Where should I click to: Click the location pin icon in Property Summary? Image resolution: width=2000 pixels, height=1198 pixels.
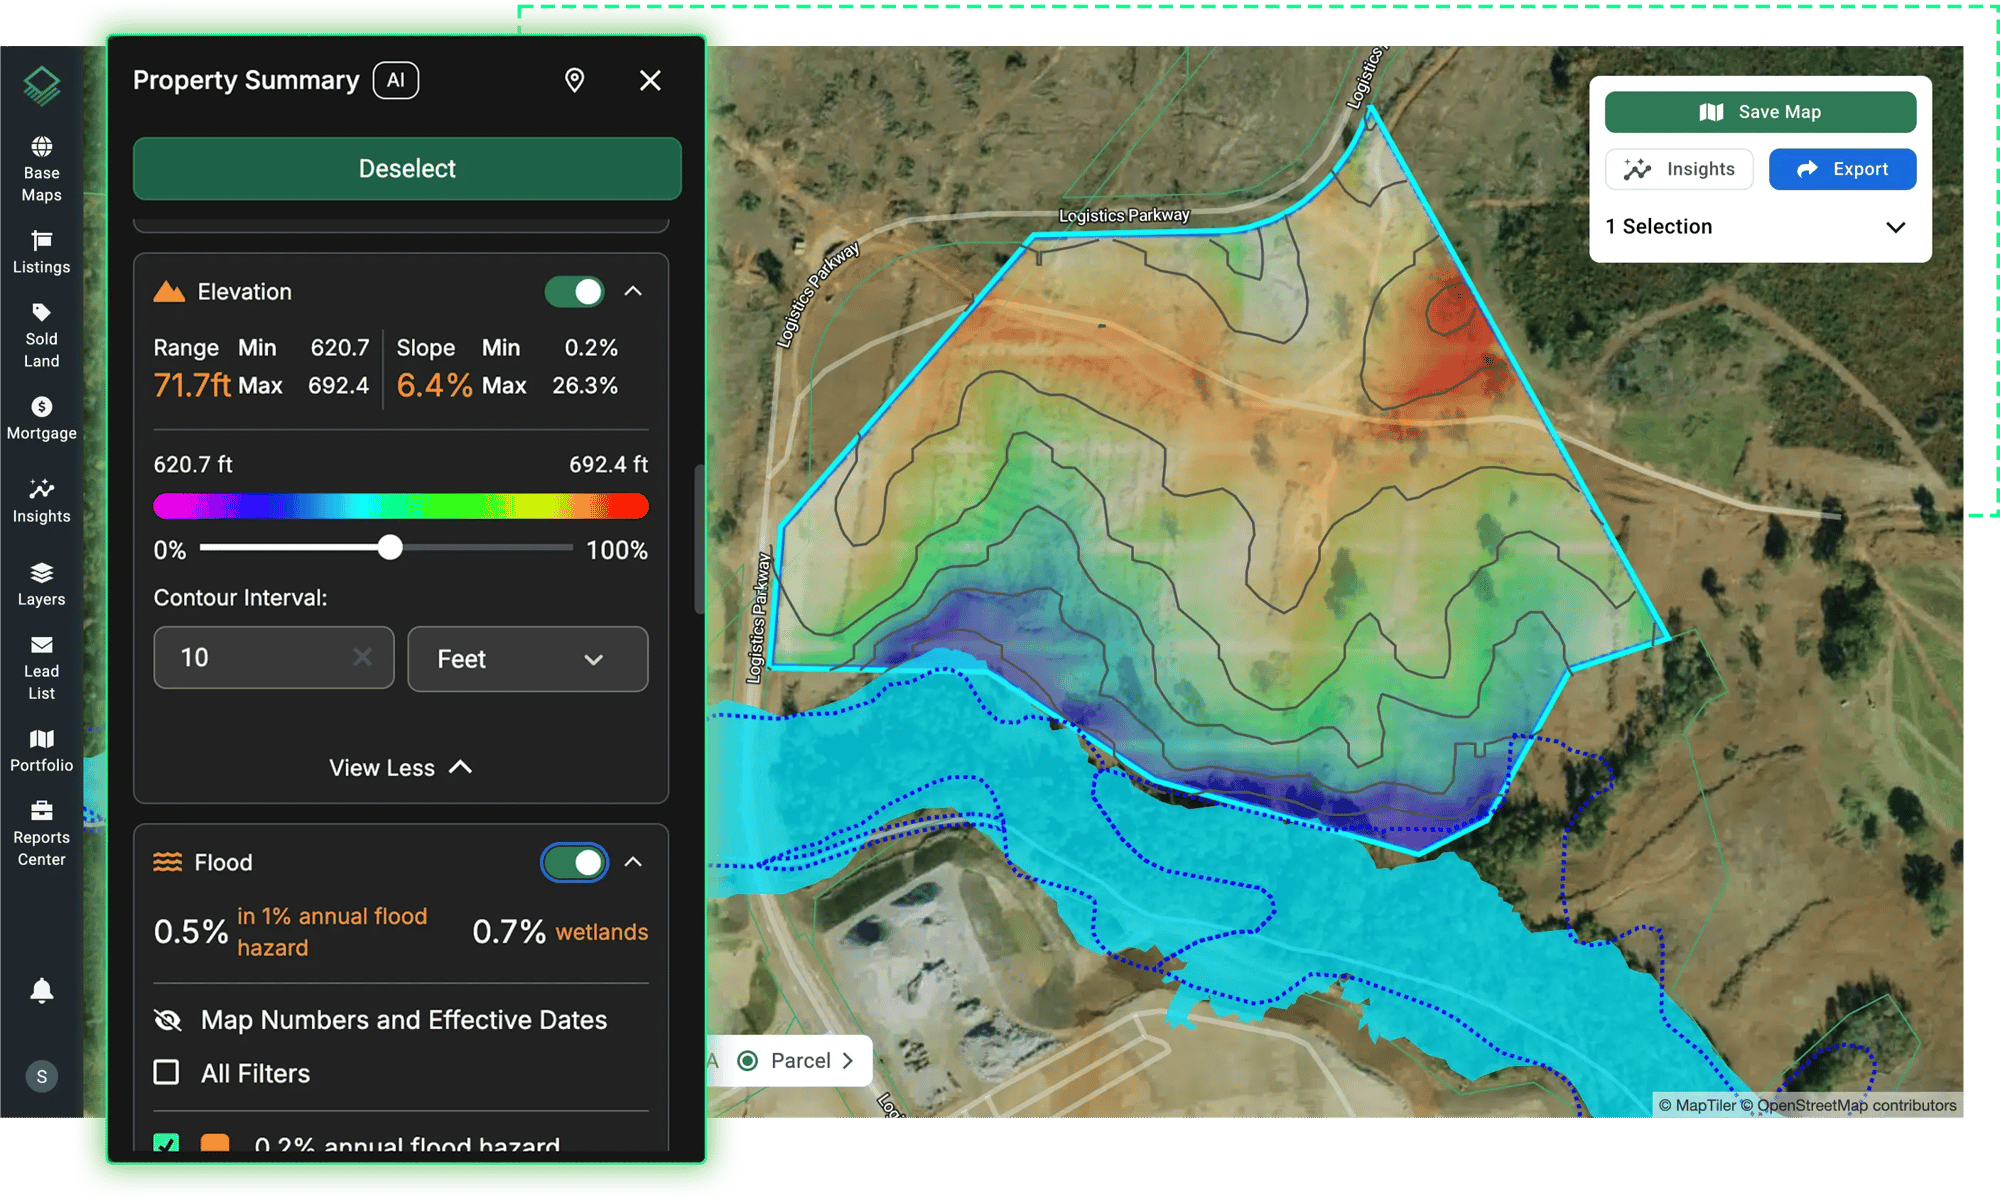coord(574,80)
